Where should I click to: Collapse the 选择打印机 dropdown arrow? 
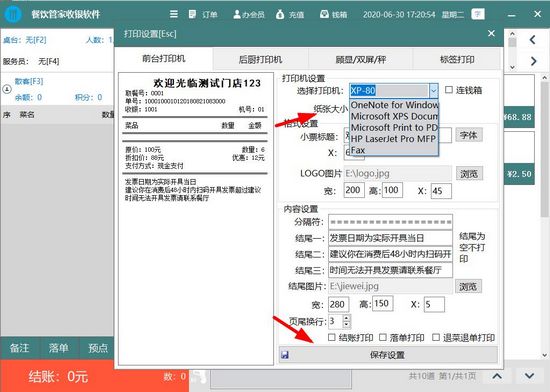coord(434,91)
